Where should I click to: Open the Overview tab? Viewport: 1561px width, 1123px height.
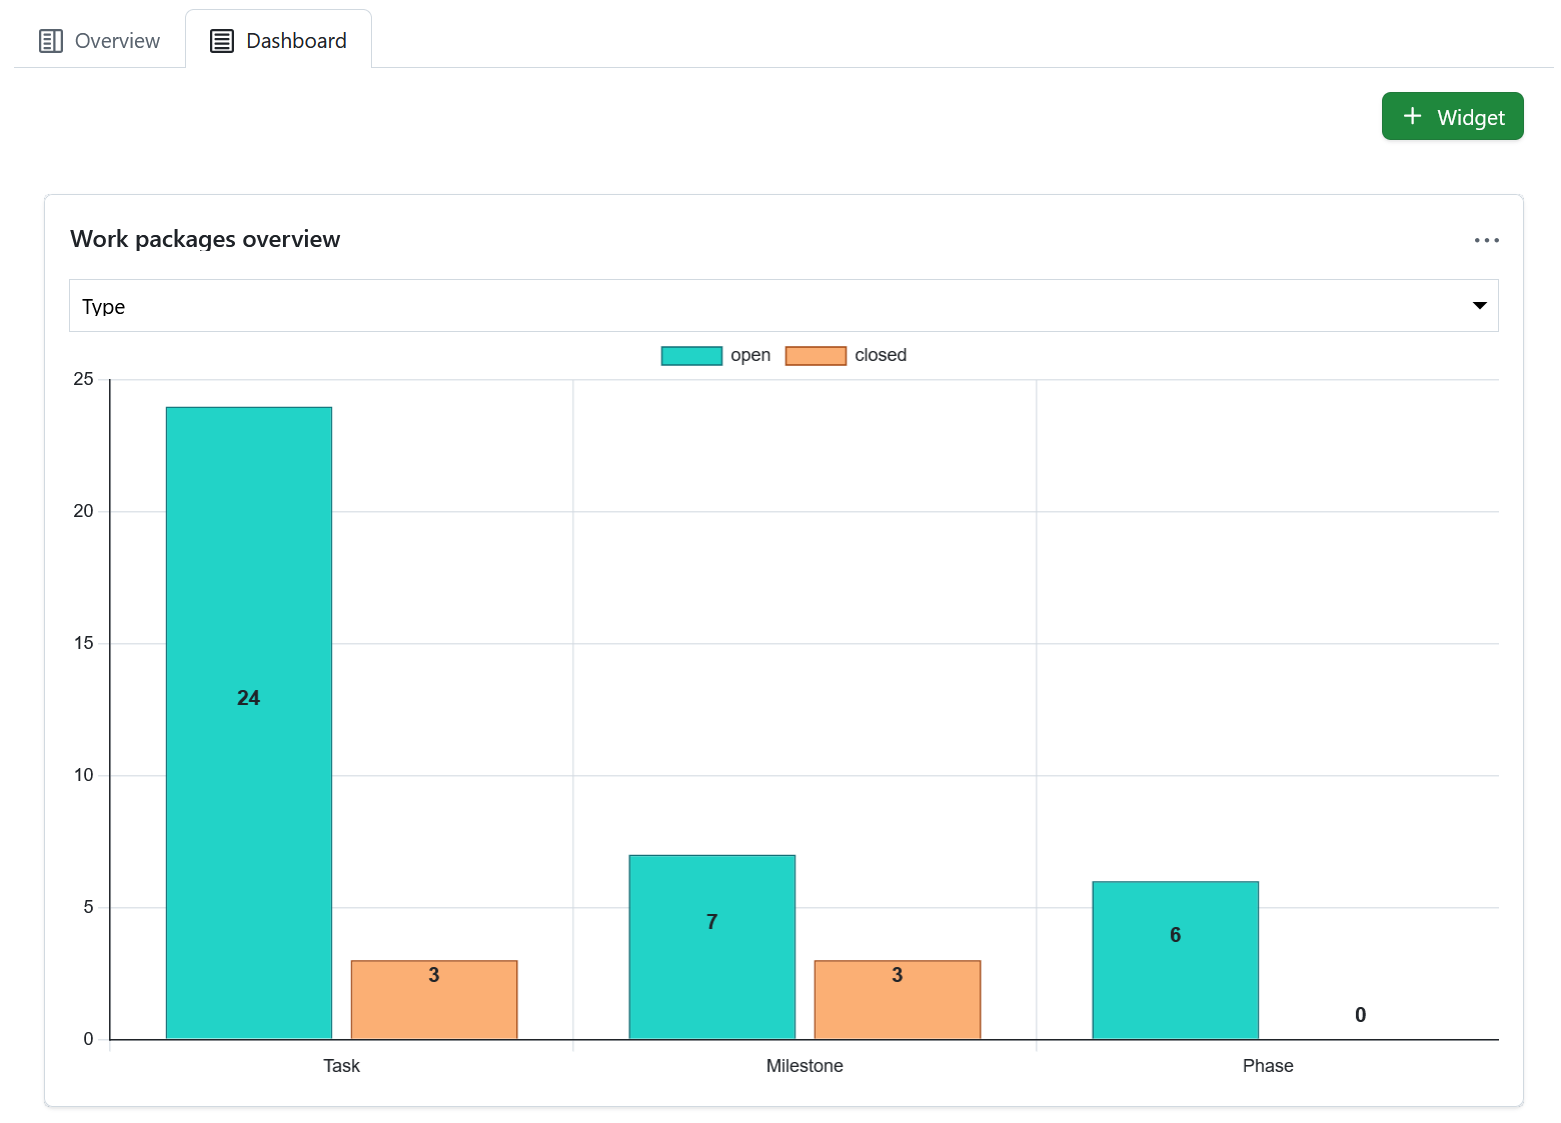click(100, 41)
